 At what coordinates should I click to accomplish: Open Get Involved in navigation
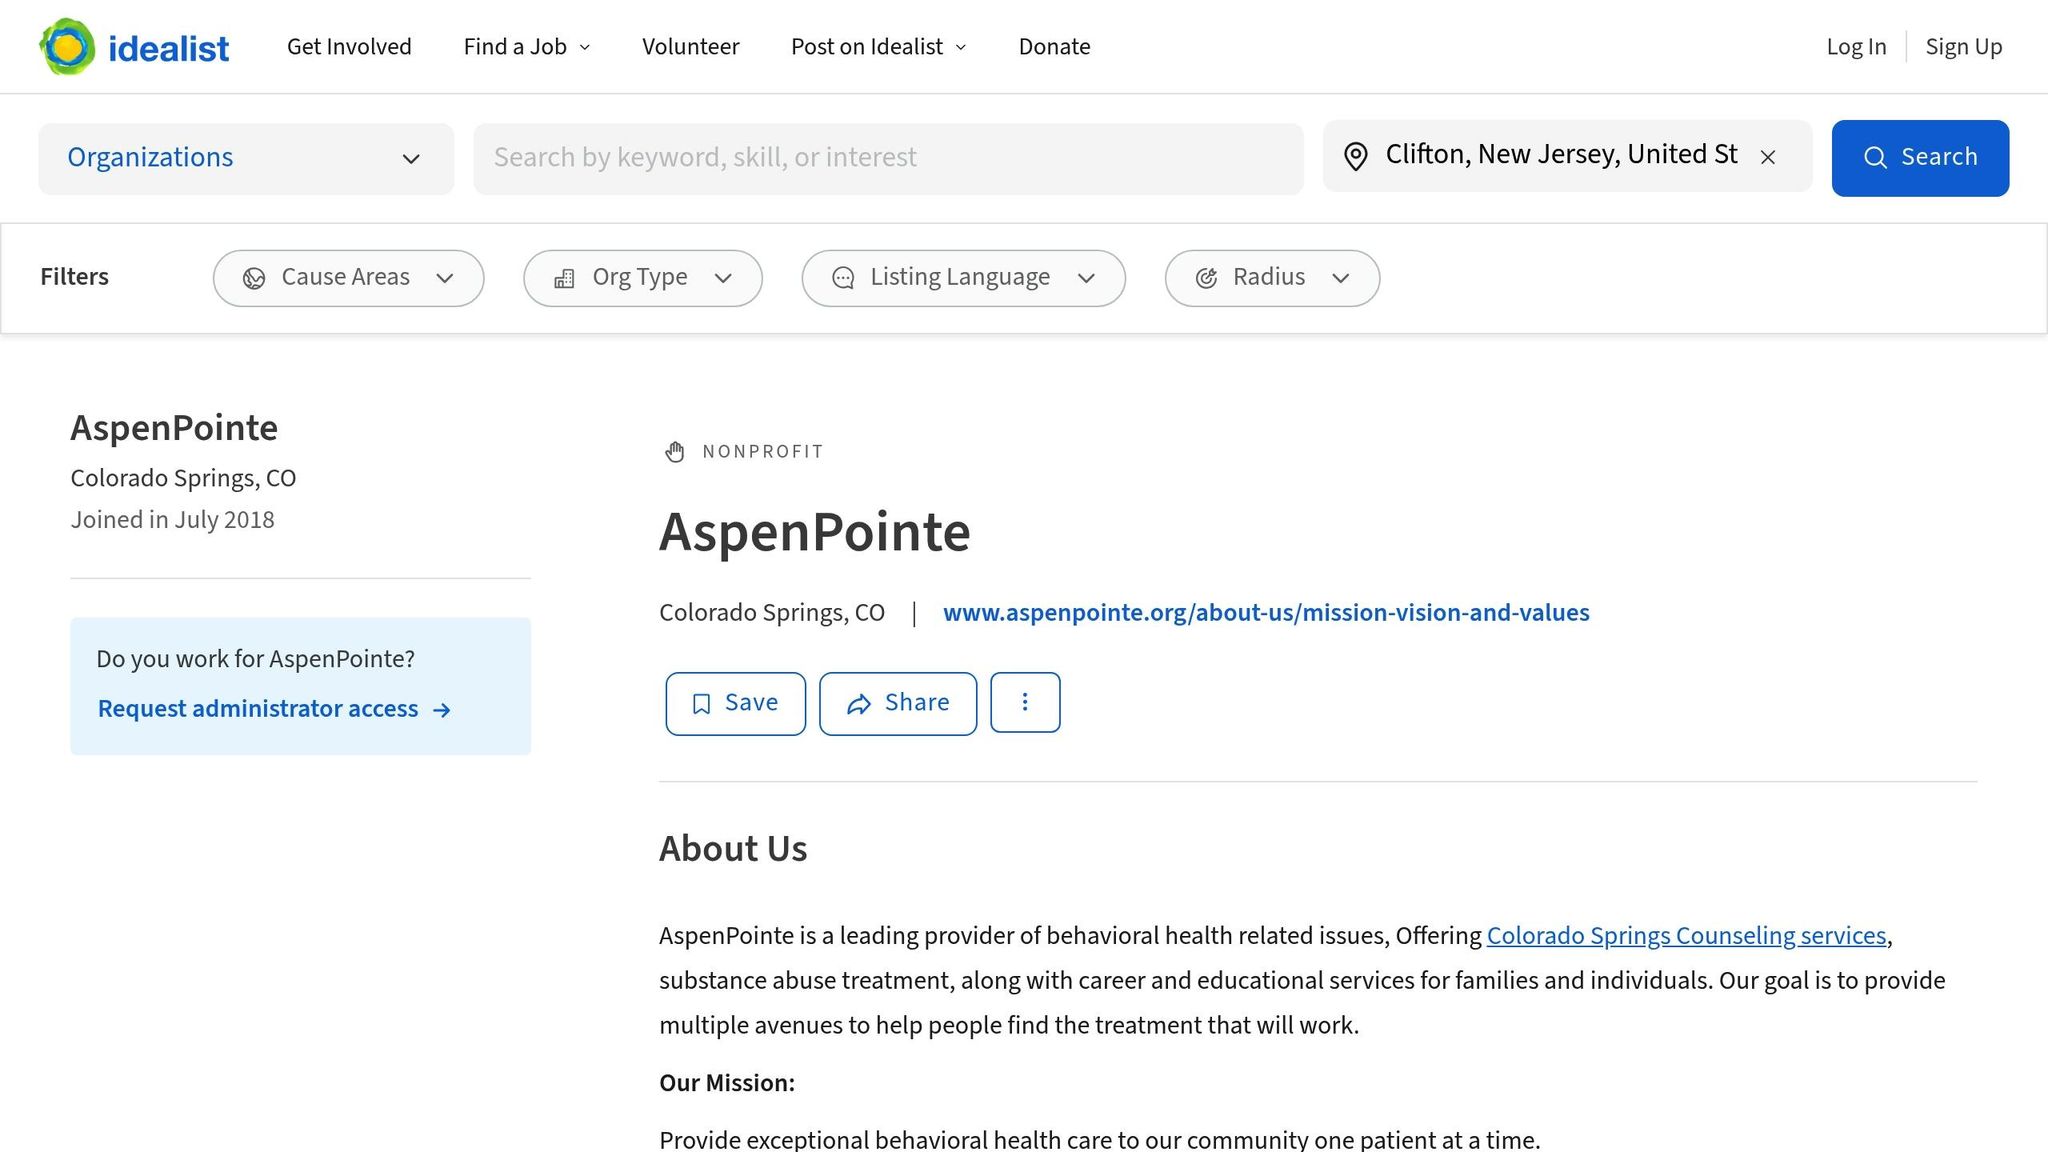[349, 47]
